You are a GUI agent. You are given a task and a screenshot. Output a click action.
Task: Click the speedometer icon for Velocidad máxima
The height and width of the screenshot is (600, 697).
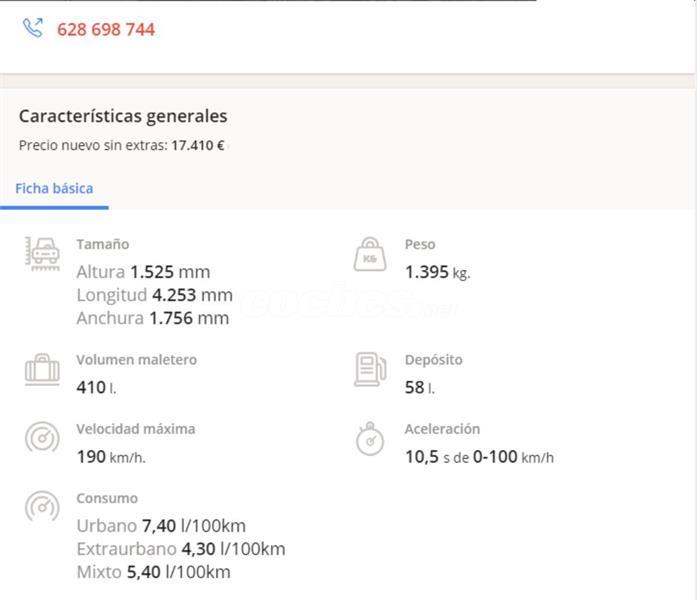coord(42,438)
